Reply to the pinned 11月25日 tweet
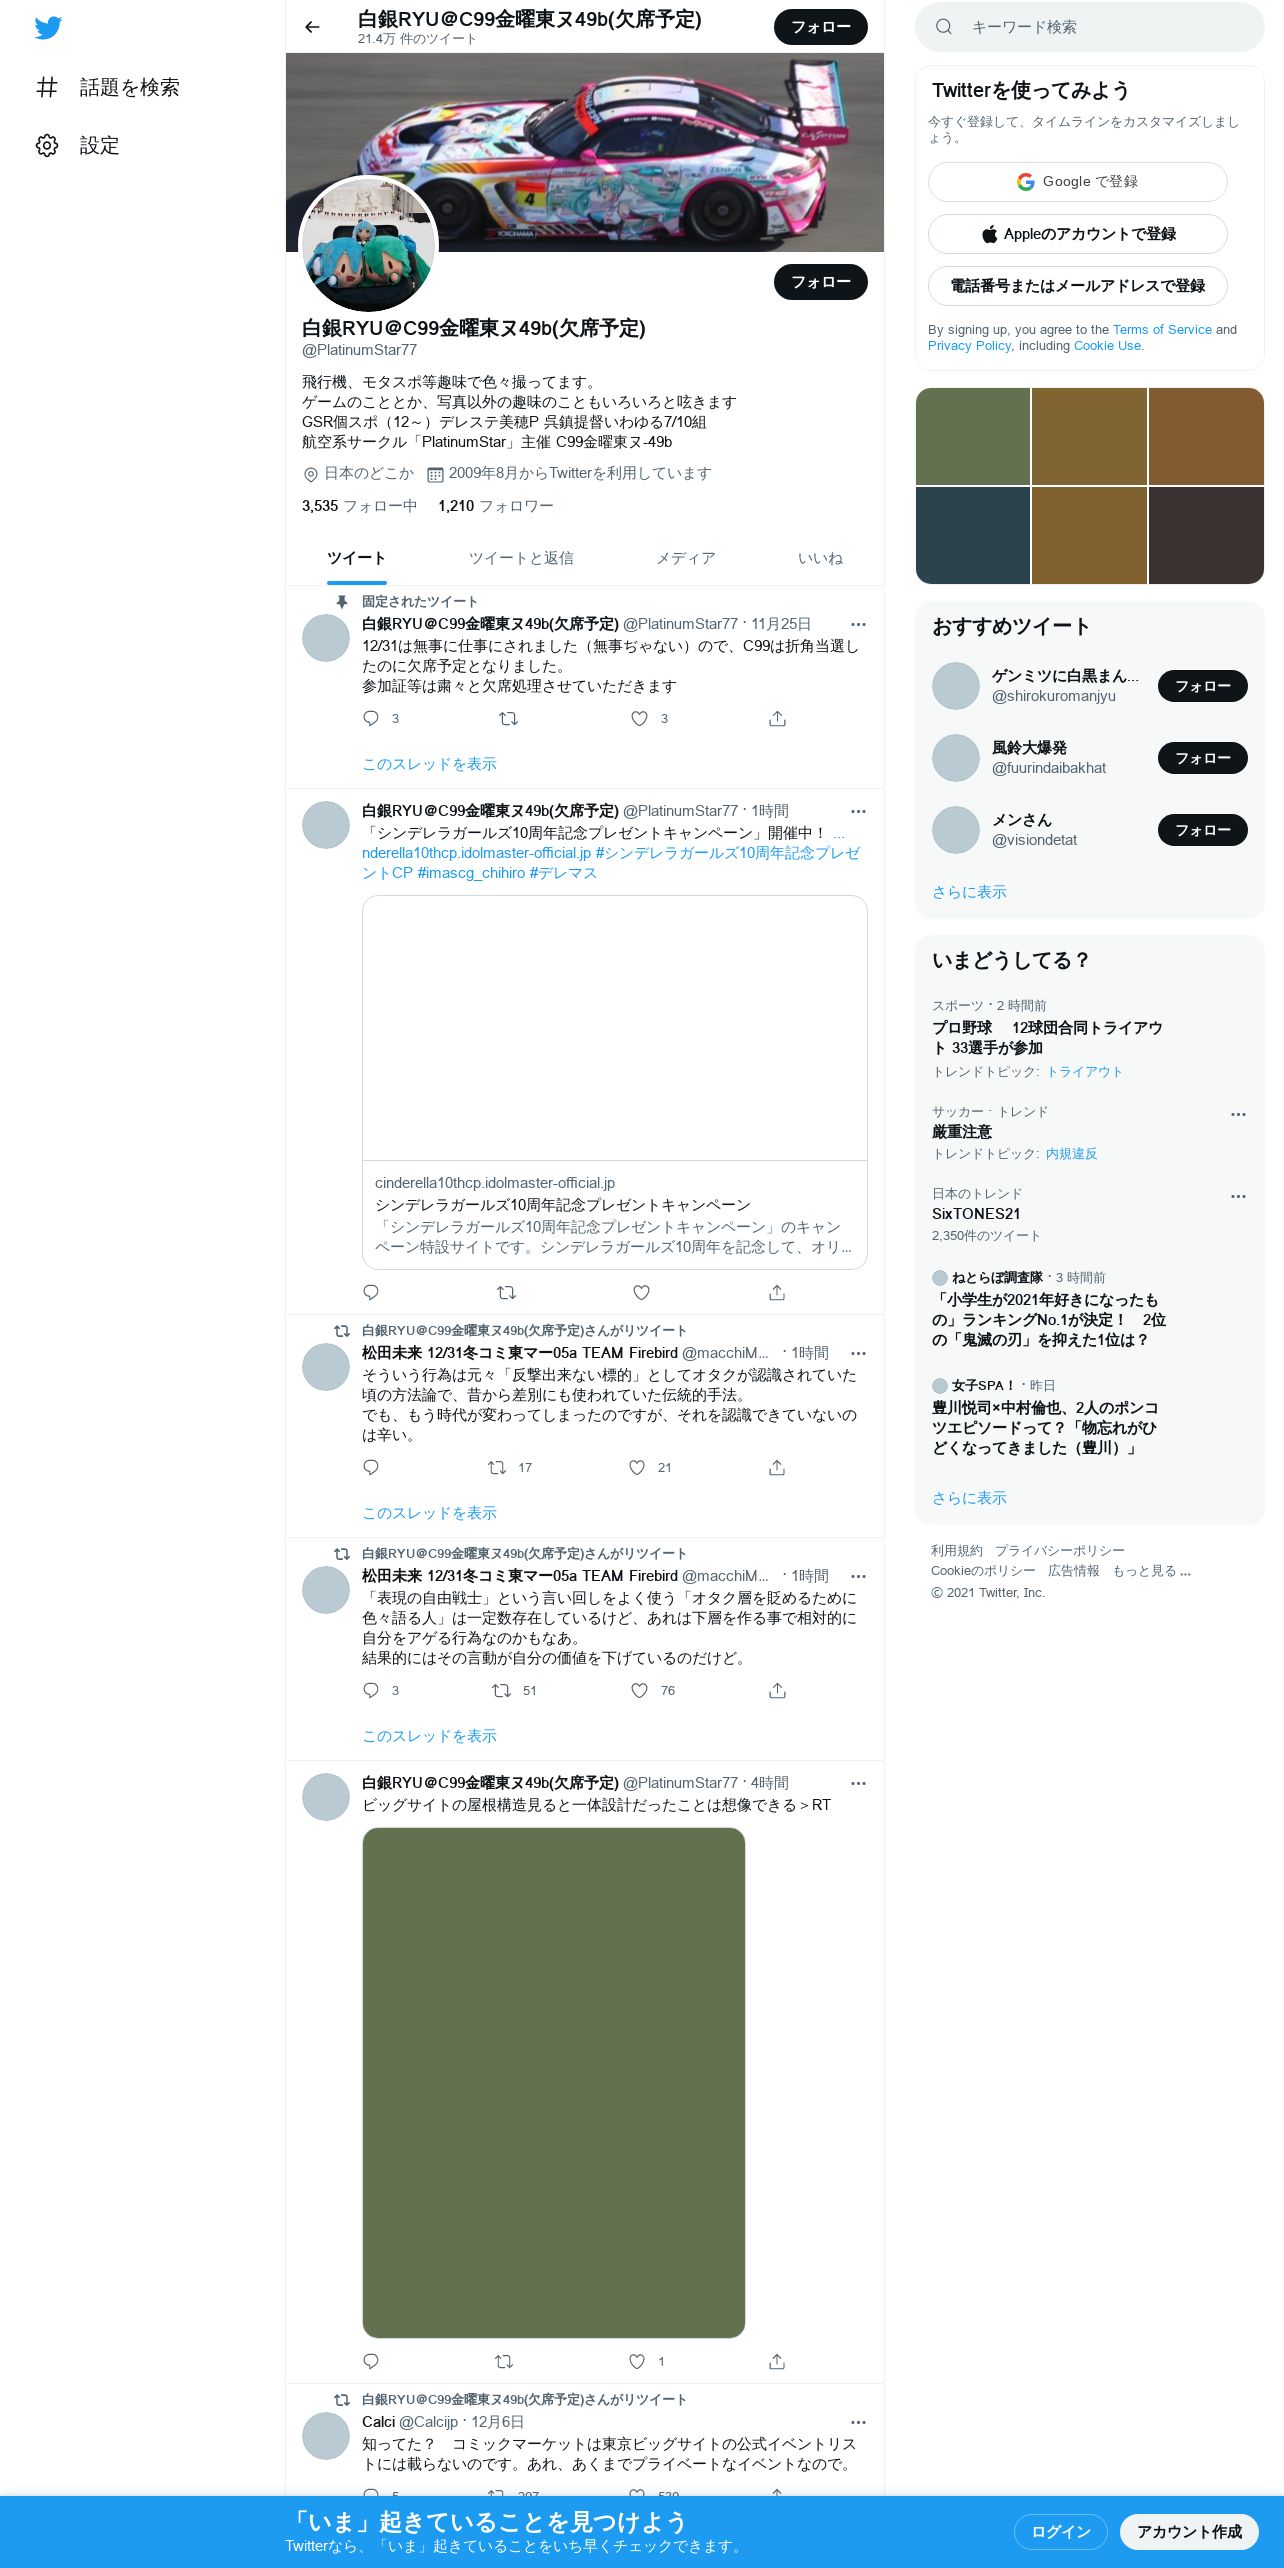 point(371,718)
